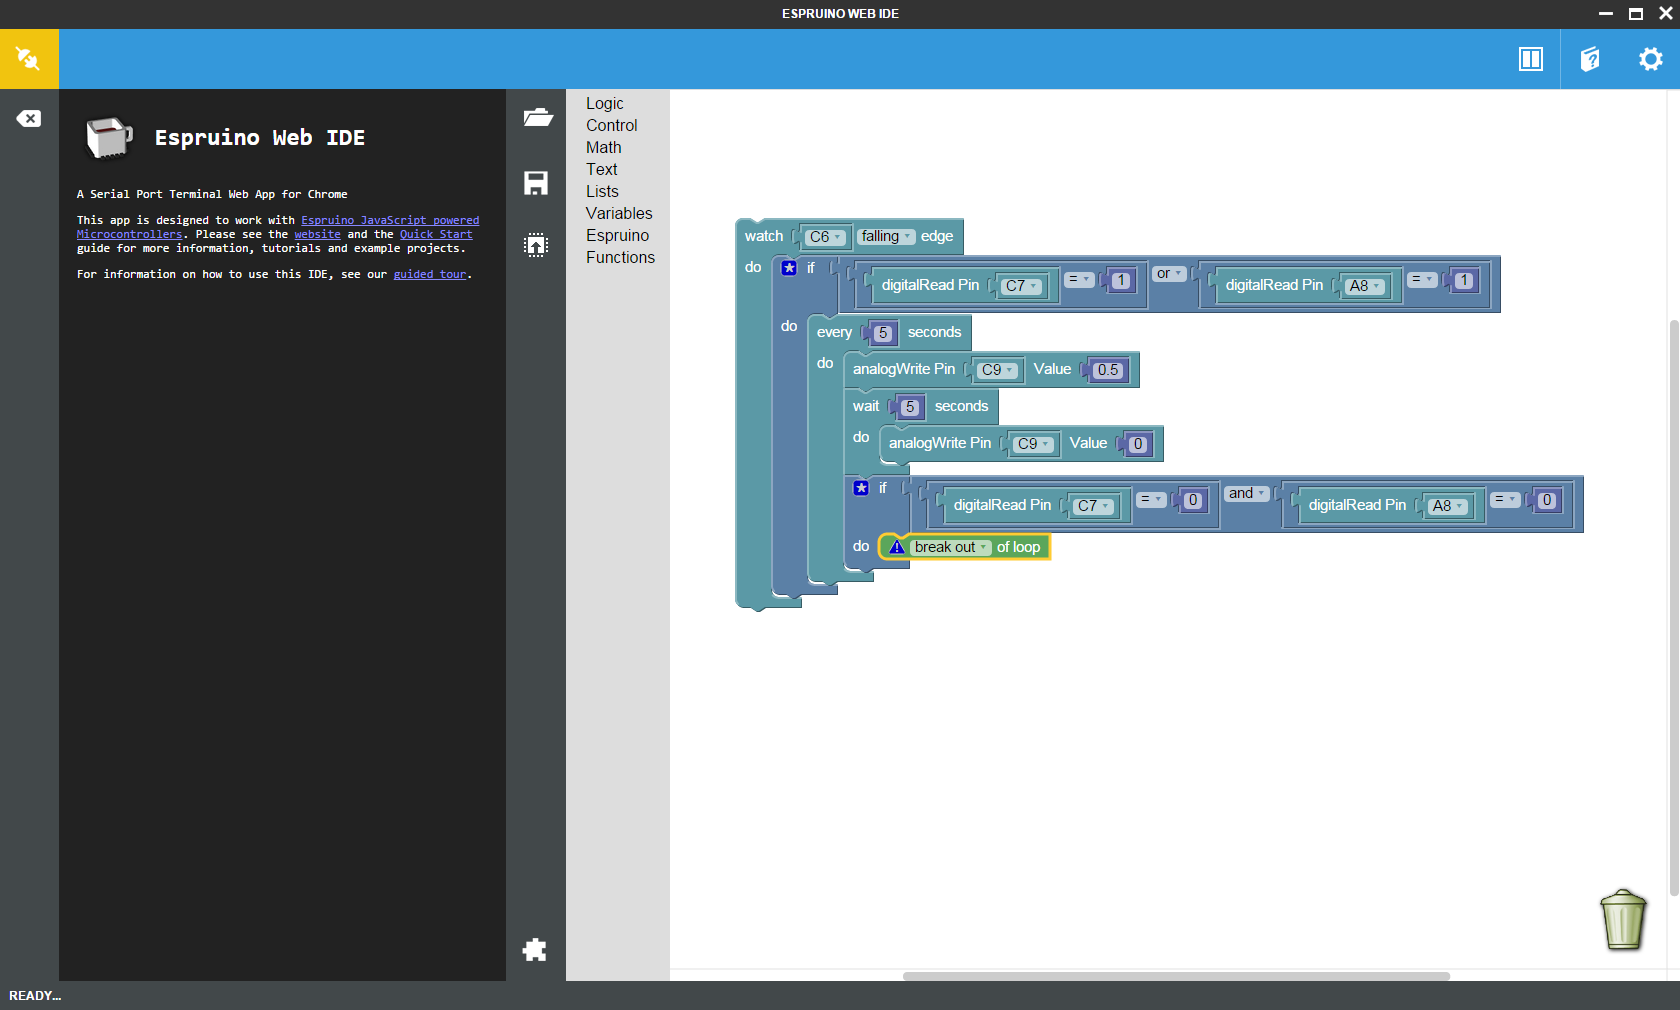Edit the 'every 5 seconds' number field

point(882,333)
